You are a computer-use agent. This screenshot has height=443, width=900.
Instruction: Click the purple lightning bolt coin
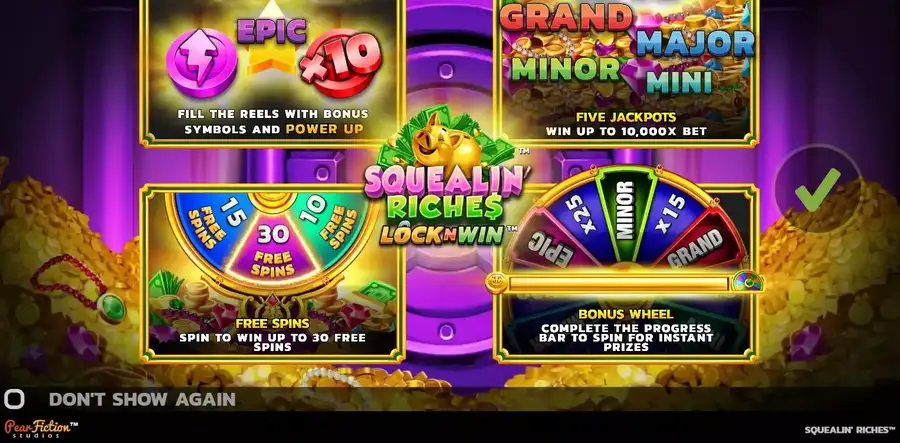pos(201,63)
